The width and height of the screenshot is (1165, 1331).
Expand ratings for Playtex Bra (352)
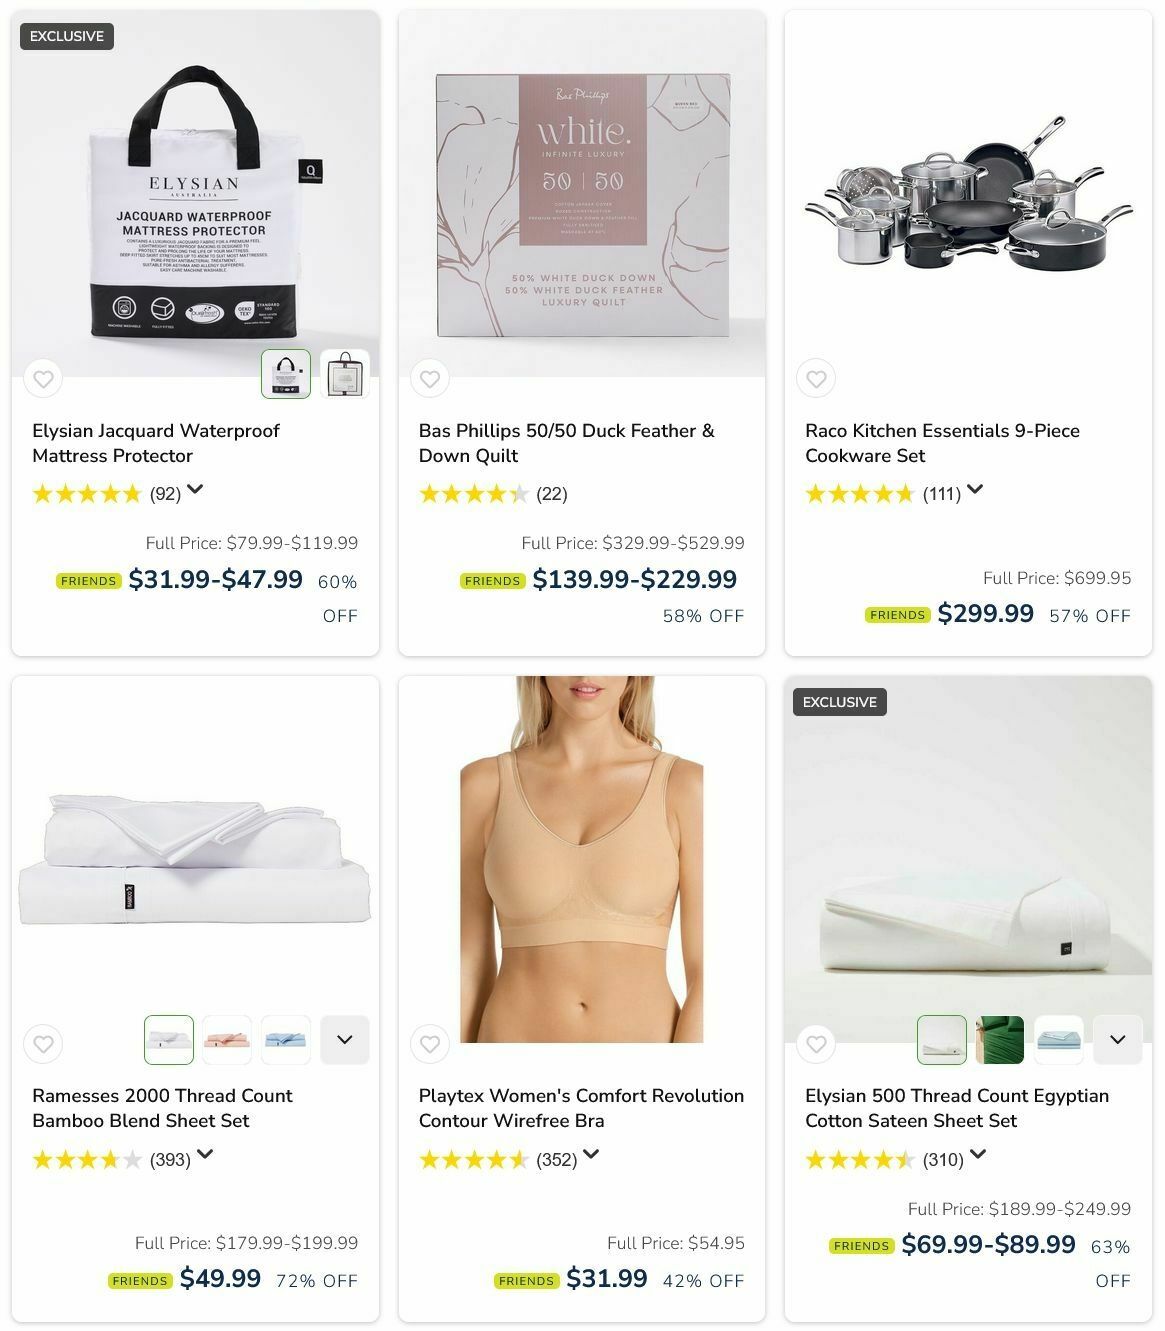tap(591, 1155)
